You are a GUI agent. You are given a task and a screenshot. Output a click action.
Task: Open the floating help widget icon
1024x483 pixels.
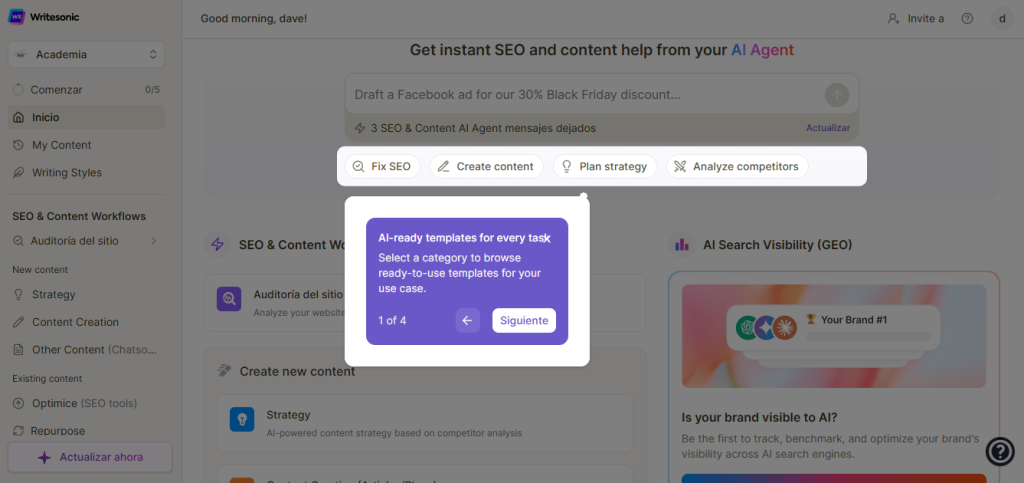tap(1000, 452)
